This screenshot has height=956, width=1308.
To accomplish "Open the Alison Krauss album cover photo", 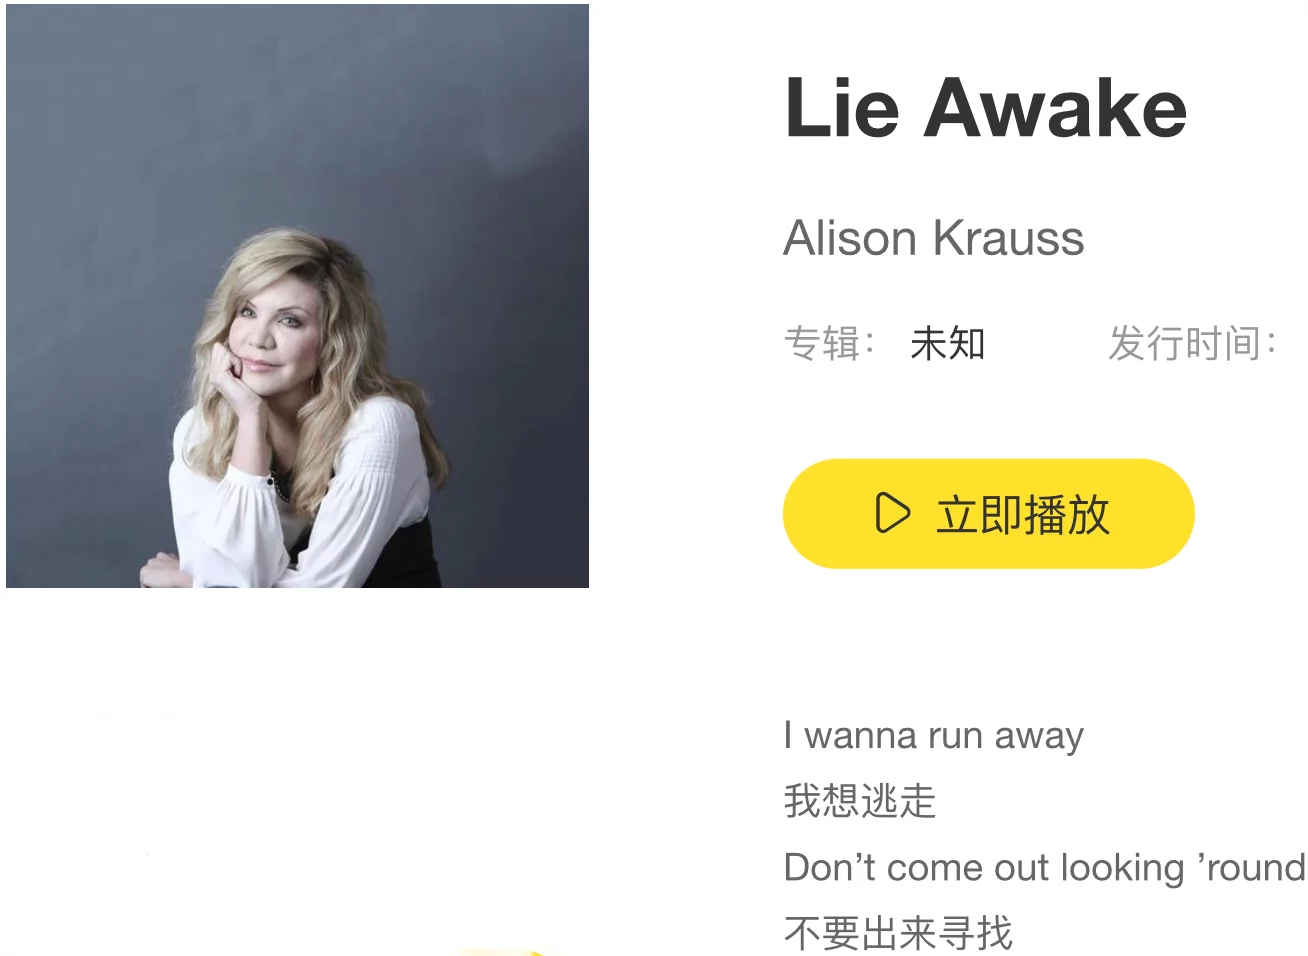I will [x=297, y=296].
